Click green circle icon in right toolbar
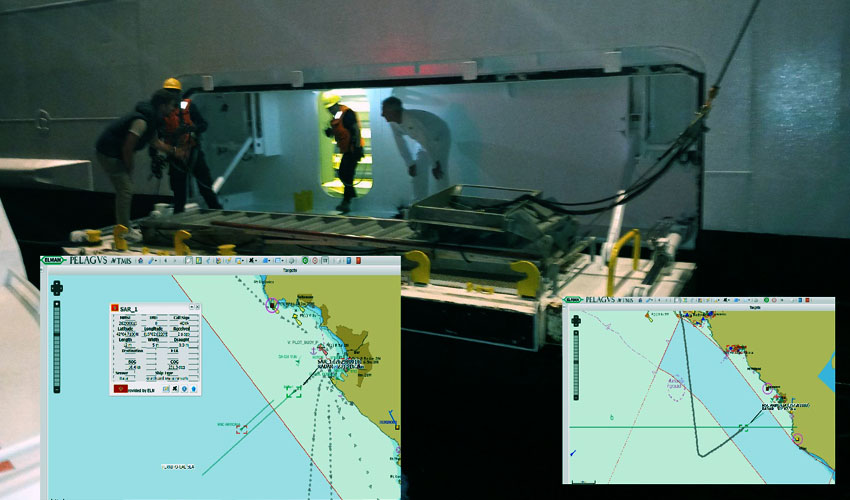 [x=767, y=300]
